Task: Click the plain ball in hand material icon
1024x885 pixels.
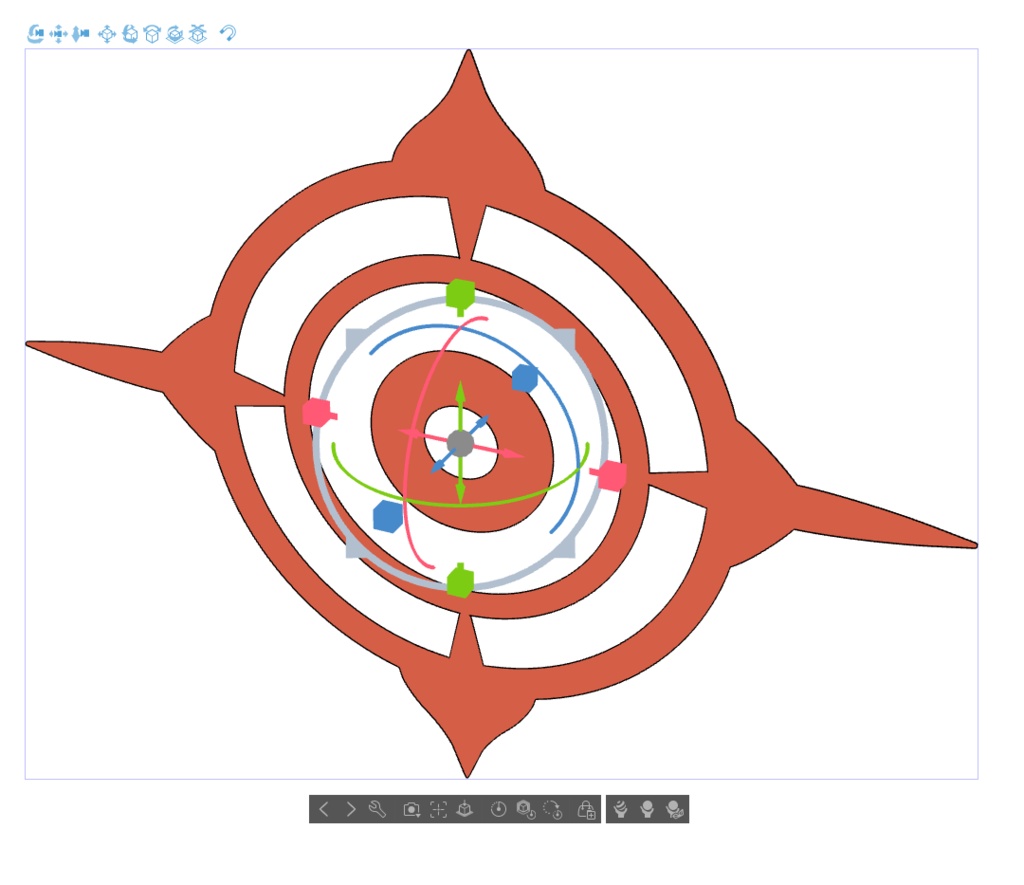Action: pos(647,809)
